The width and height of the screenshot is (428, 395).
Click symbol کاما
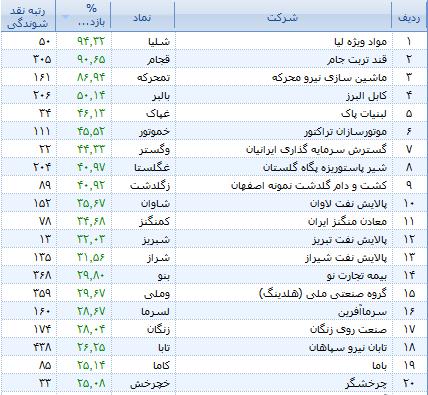(x=162, y=366)
